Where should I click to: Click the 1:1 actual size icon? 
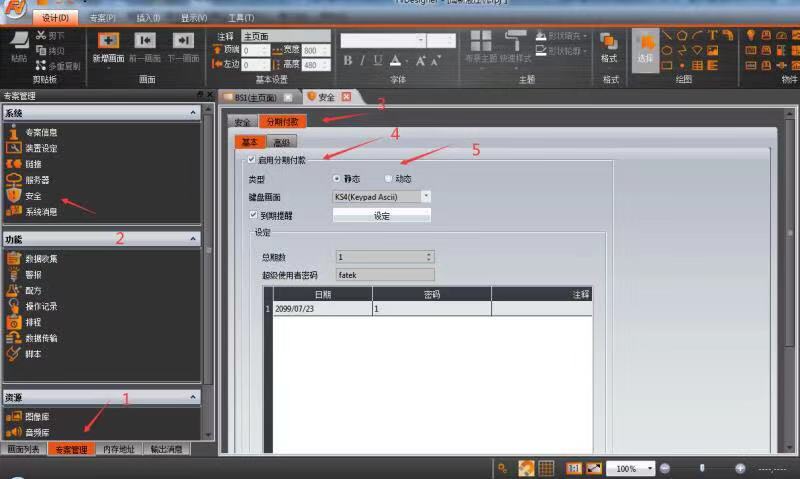573,468
